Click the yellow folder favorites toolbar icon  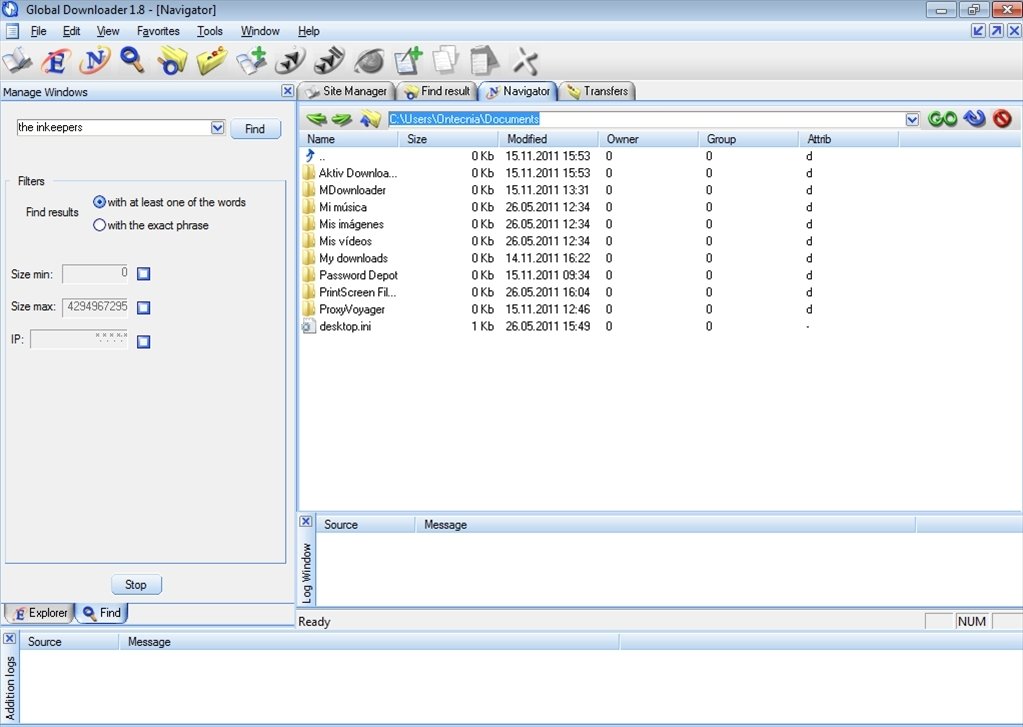211,61
